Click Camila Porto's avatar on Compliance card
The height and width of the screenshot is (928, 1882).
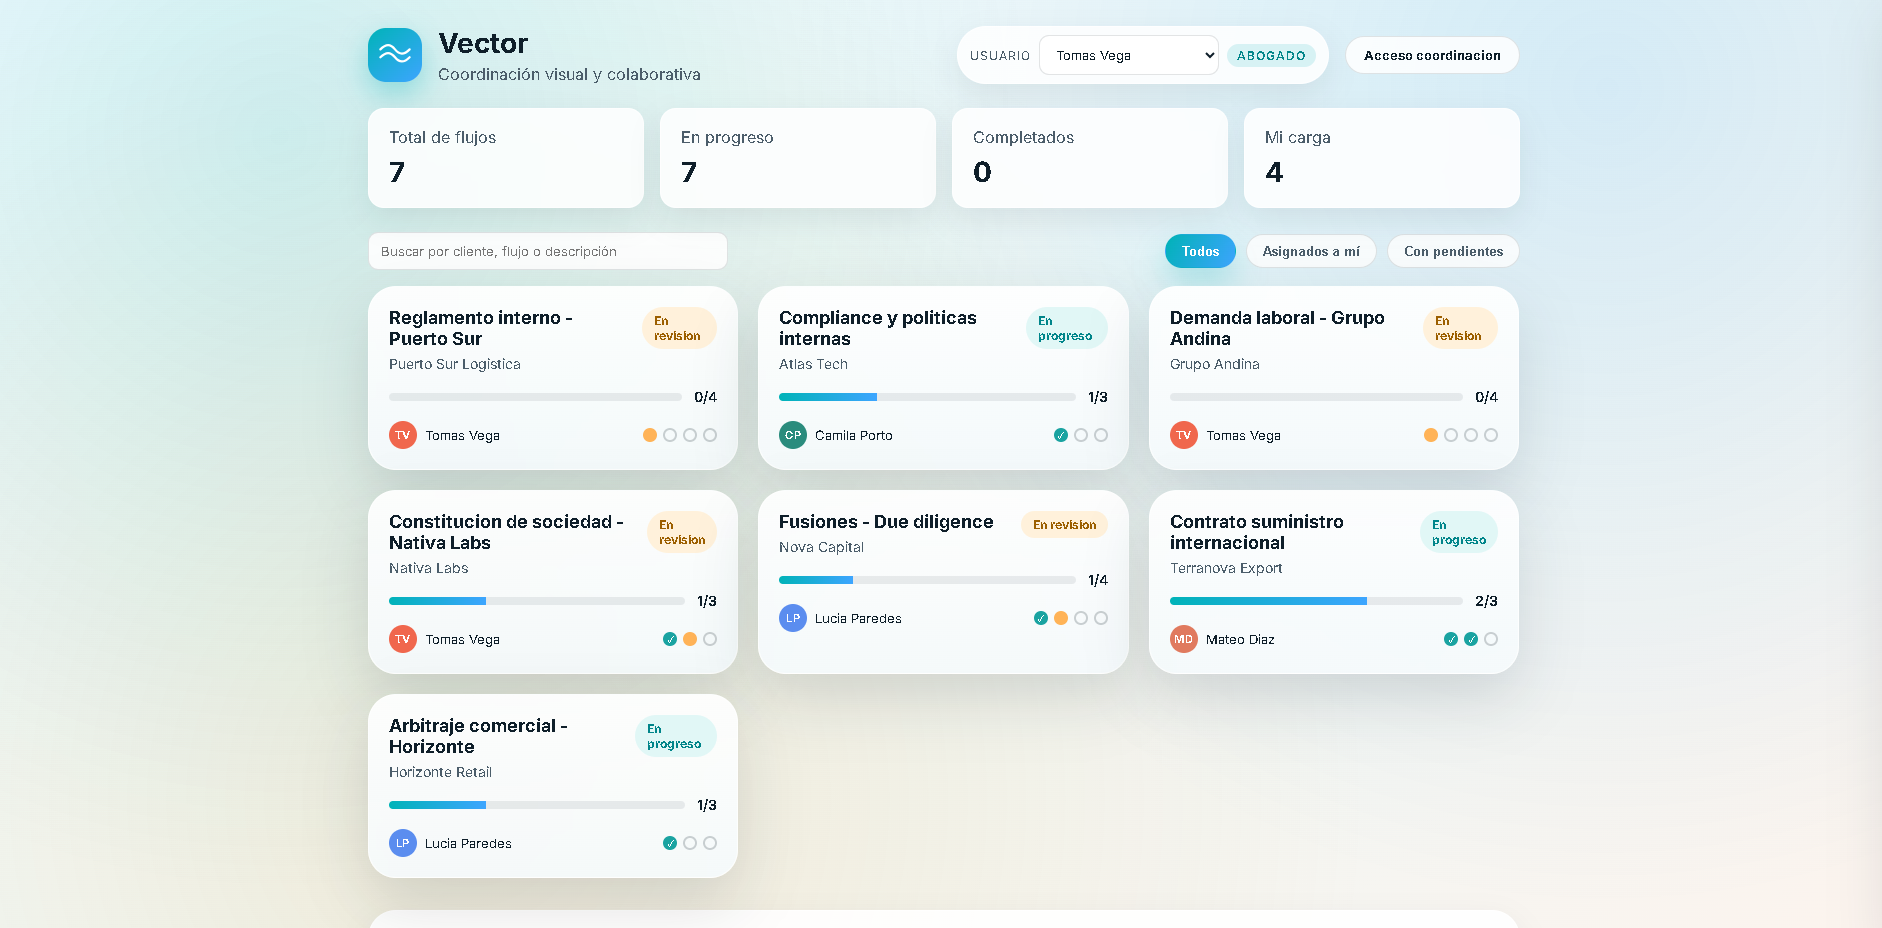pos(792,435)
